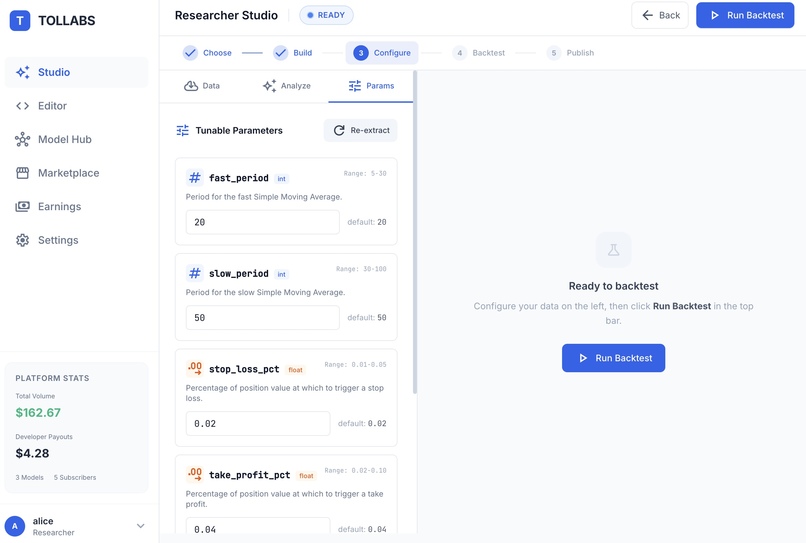Click the Total Volume value $162.67
Image resolution: width=806 pixels, height=543 pixels.
38,412
